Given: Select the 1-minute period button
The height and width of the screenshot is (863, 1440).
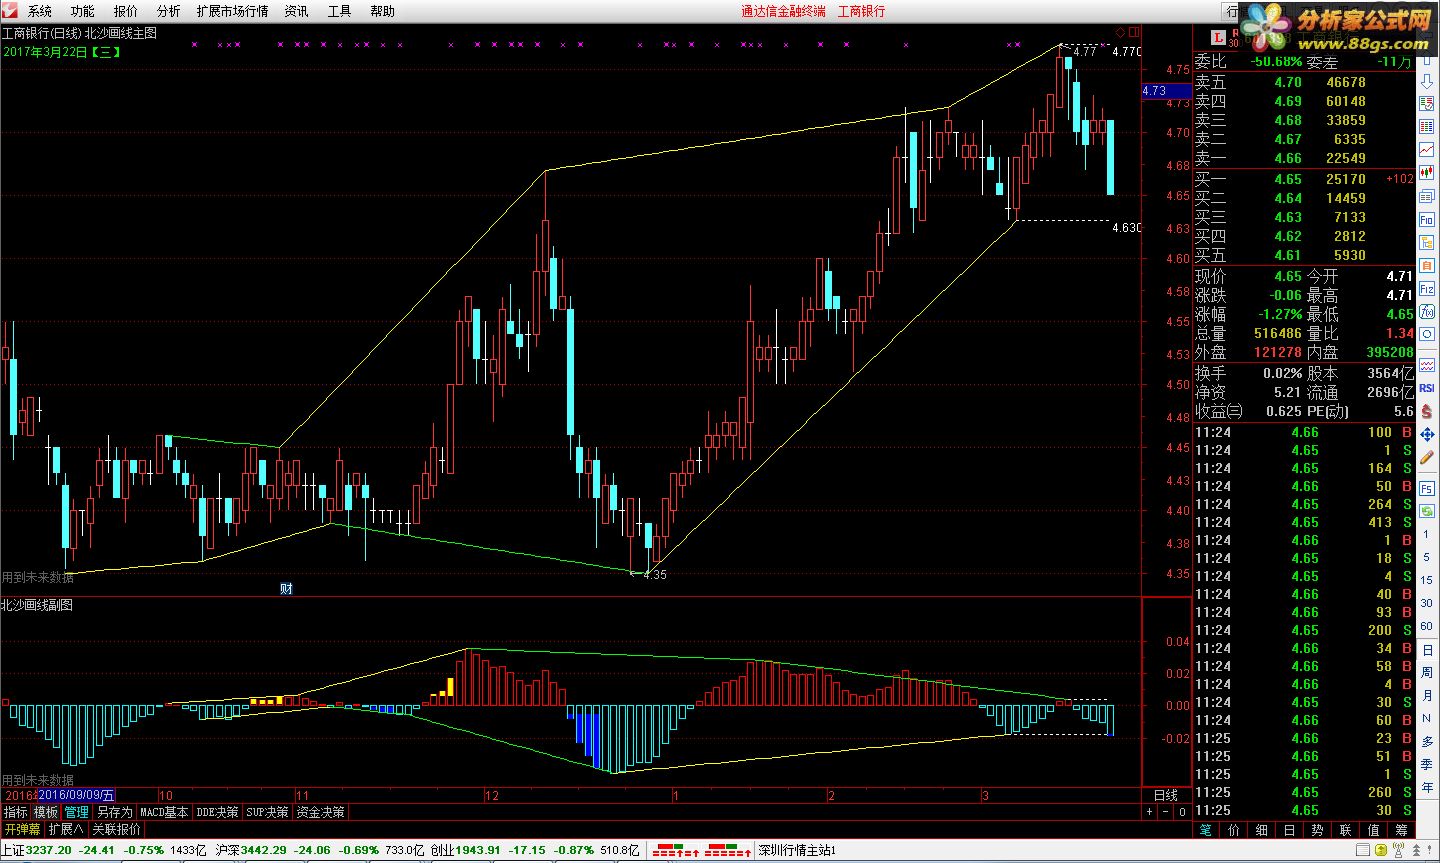Looking at the screenshot, I should 1427,534.
